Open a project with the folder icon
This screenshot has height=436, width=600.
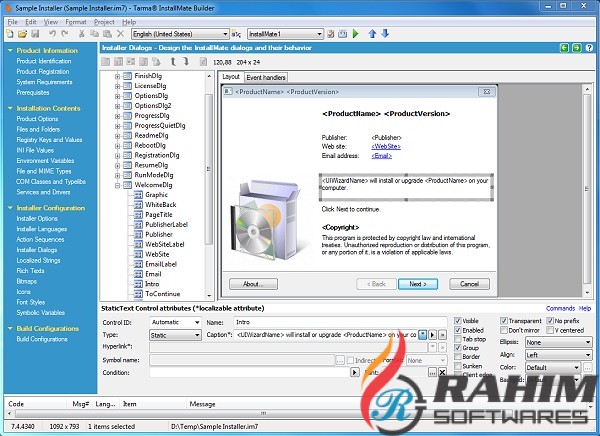click(x=23, y=34)
